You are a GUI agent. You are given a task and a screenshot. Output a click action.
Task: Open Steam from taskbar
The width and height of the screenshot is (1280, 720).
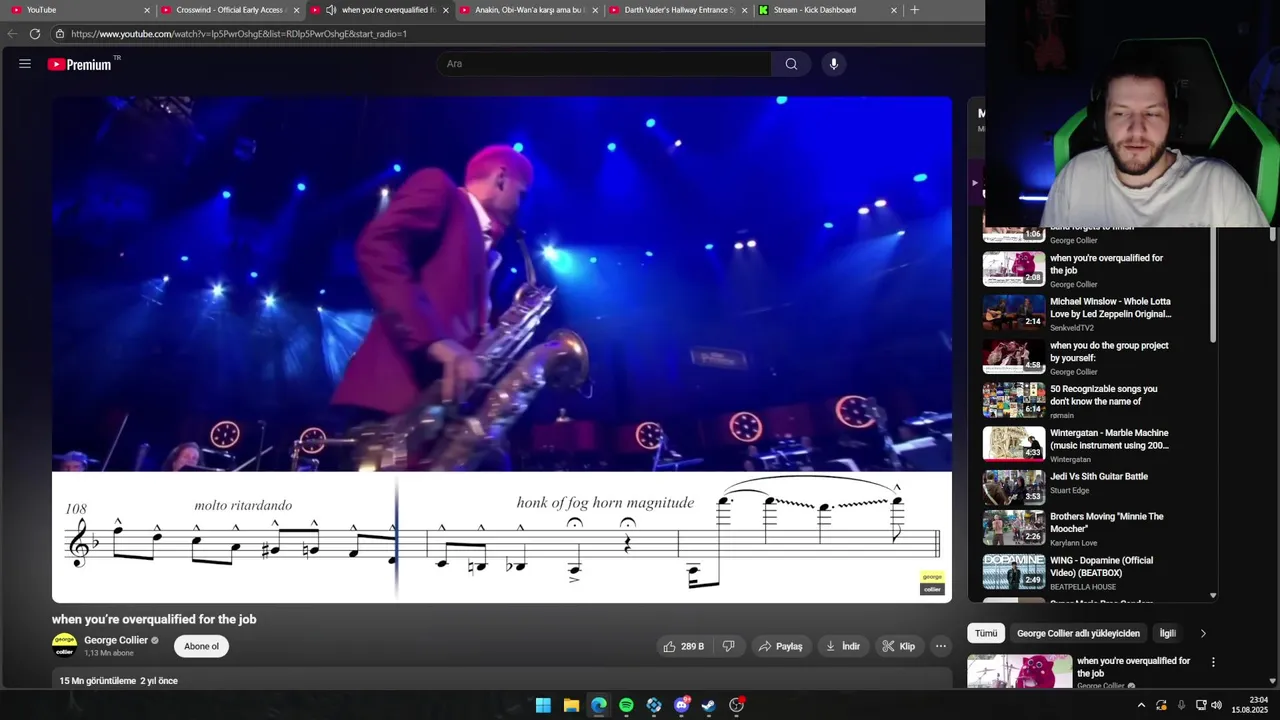(709, 705)
